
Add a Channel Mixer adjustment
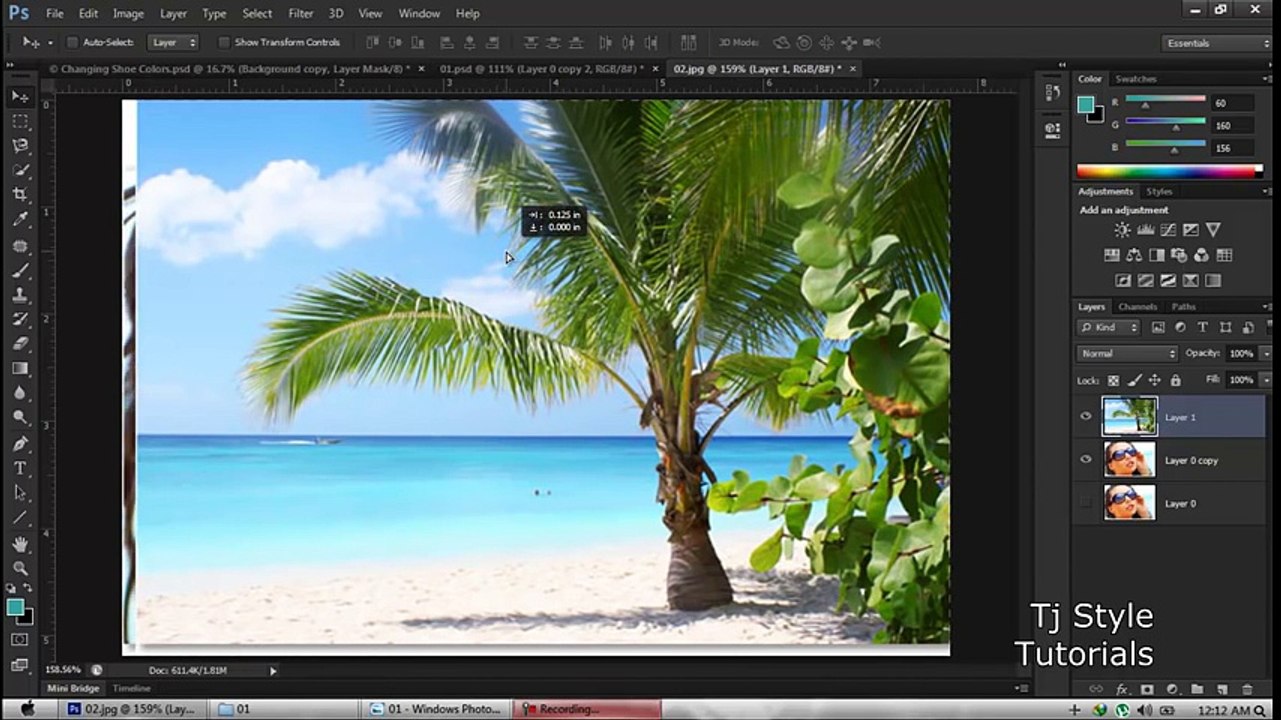pos(1202,255)
